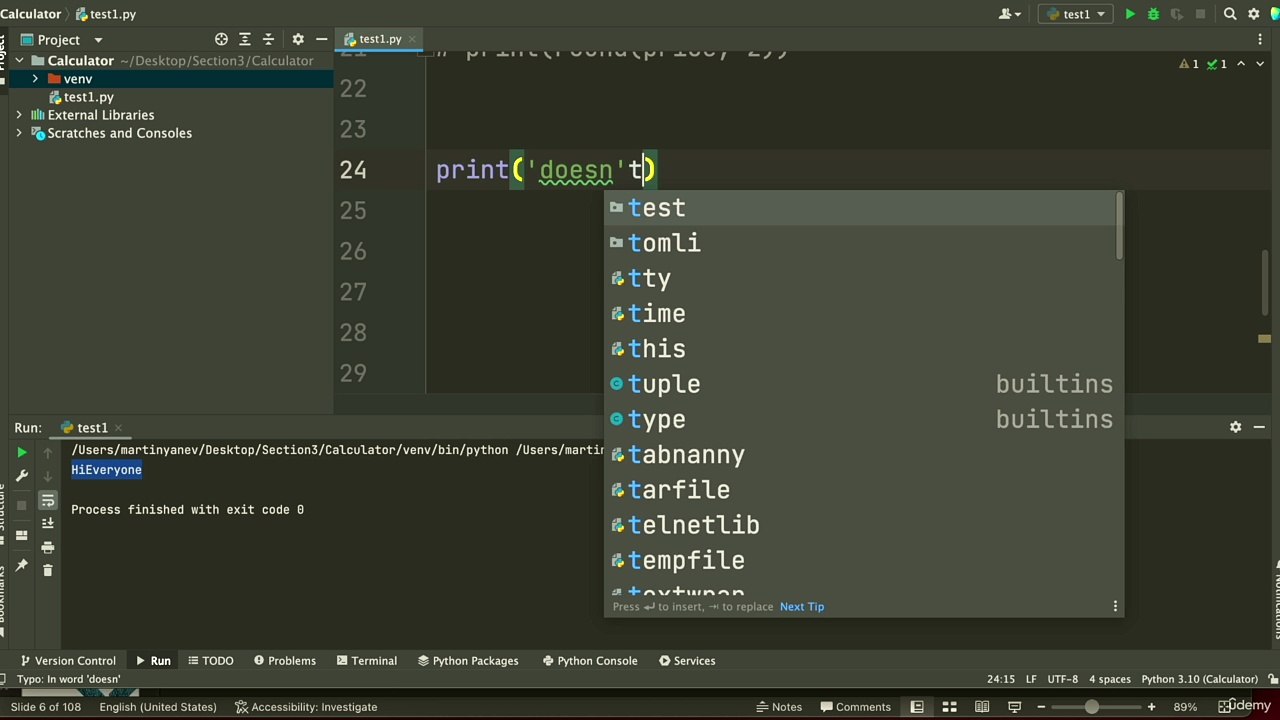
Task: Toggle scroll to end in Run console
Action: (x=47, y=524)
